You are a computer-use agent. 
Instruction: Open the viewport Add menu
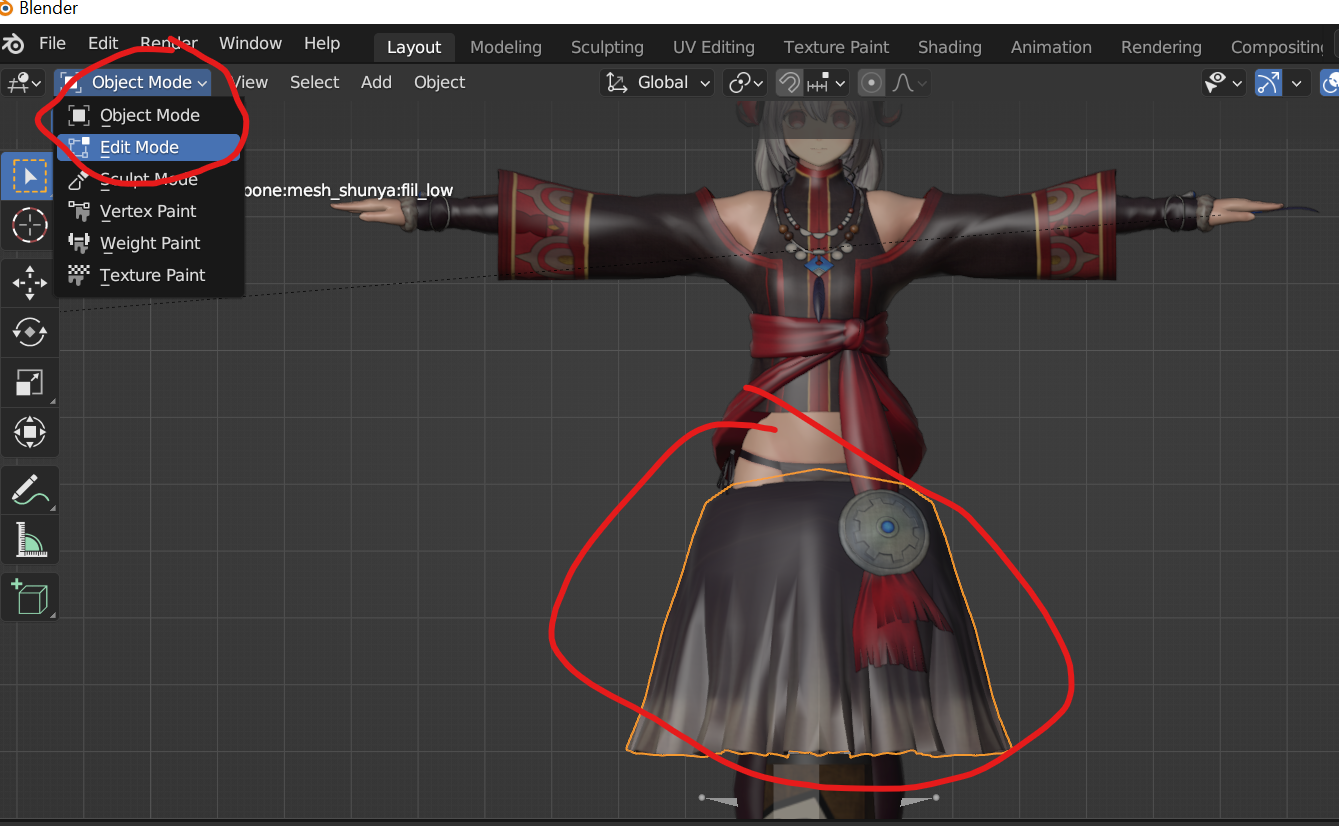click(x=376, y=83)
